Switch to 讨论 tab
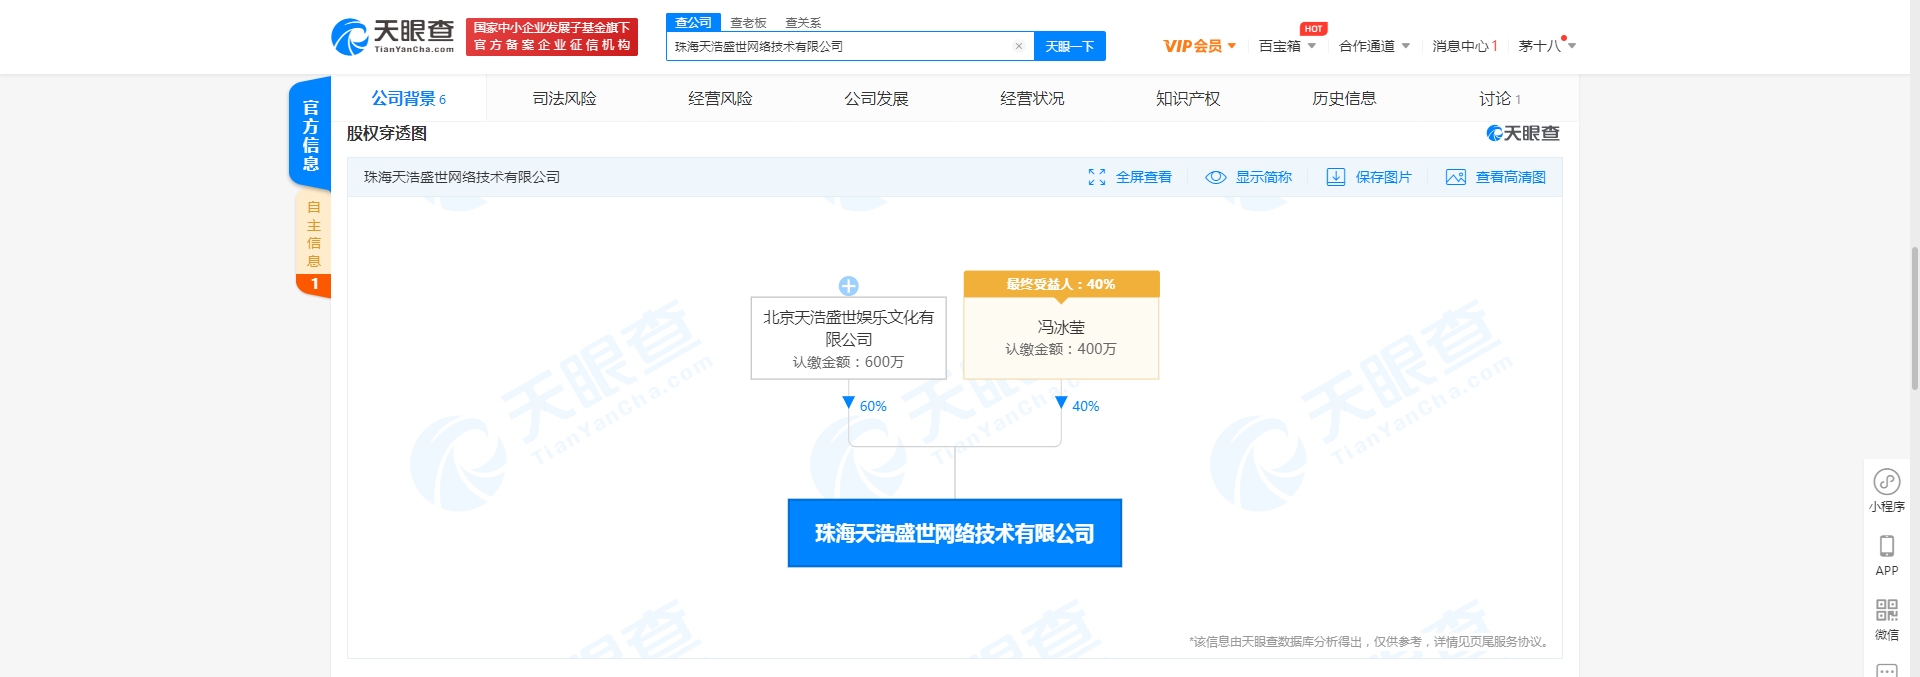Viewport: 1920px width, 677px height. 1500,98
